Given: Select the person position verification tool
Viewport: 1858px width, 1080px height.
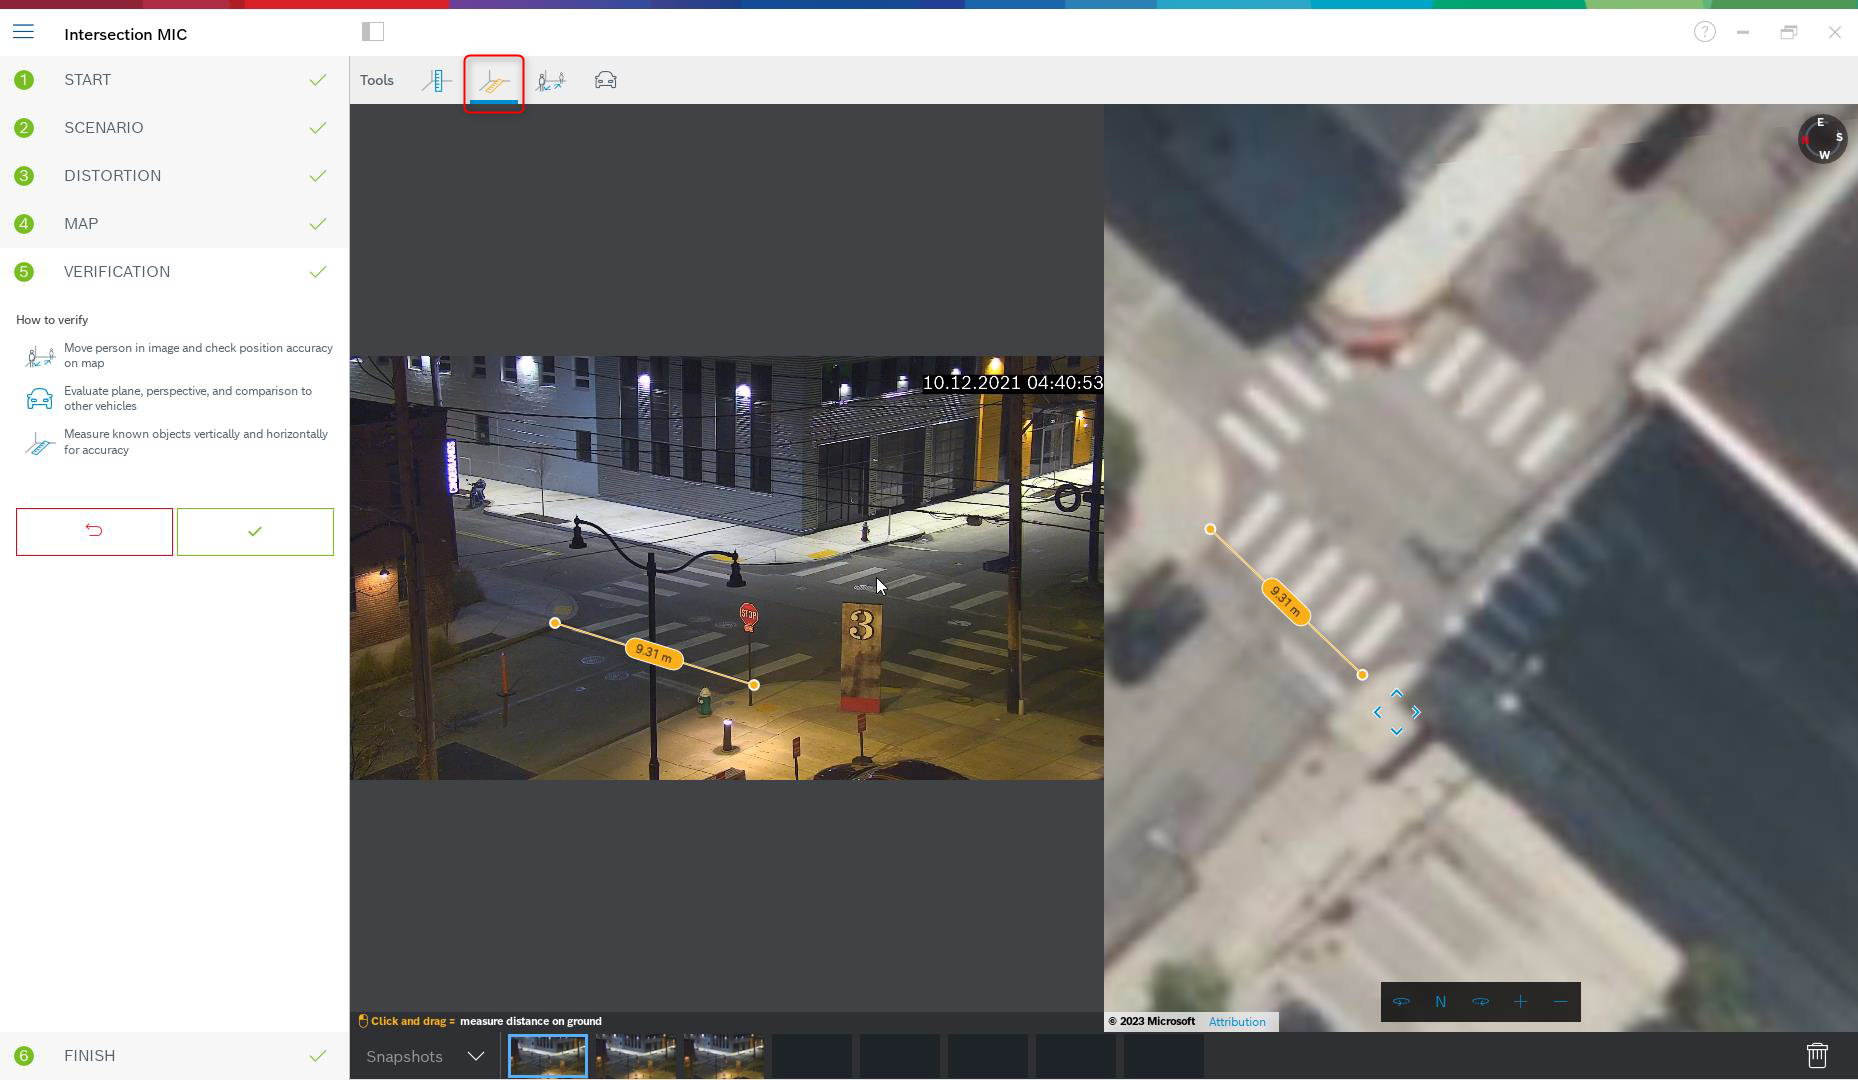Looking at the screenshot, I should tap(550, 81).
